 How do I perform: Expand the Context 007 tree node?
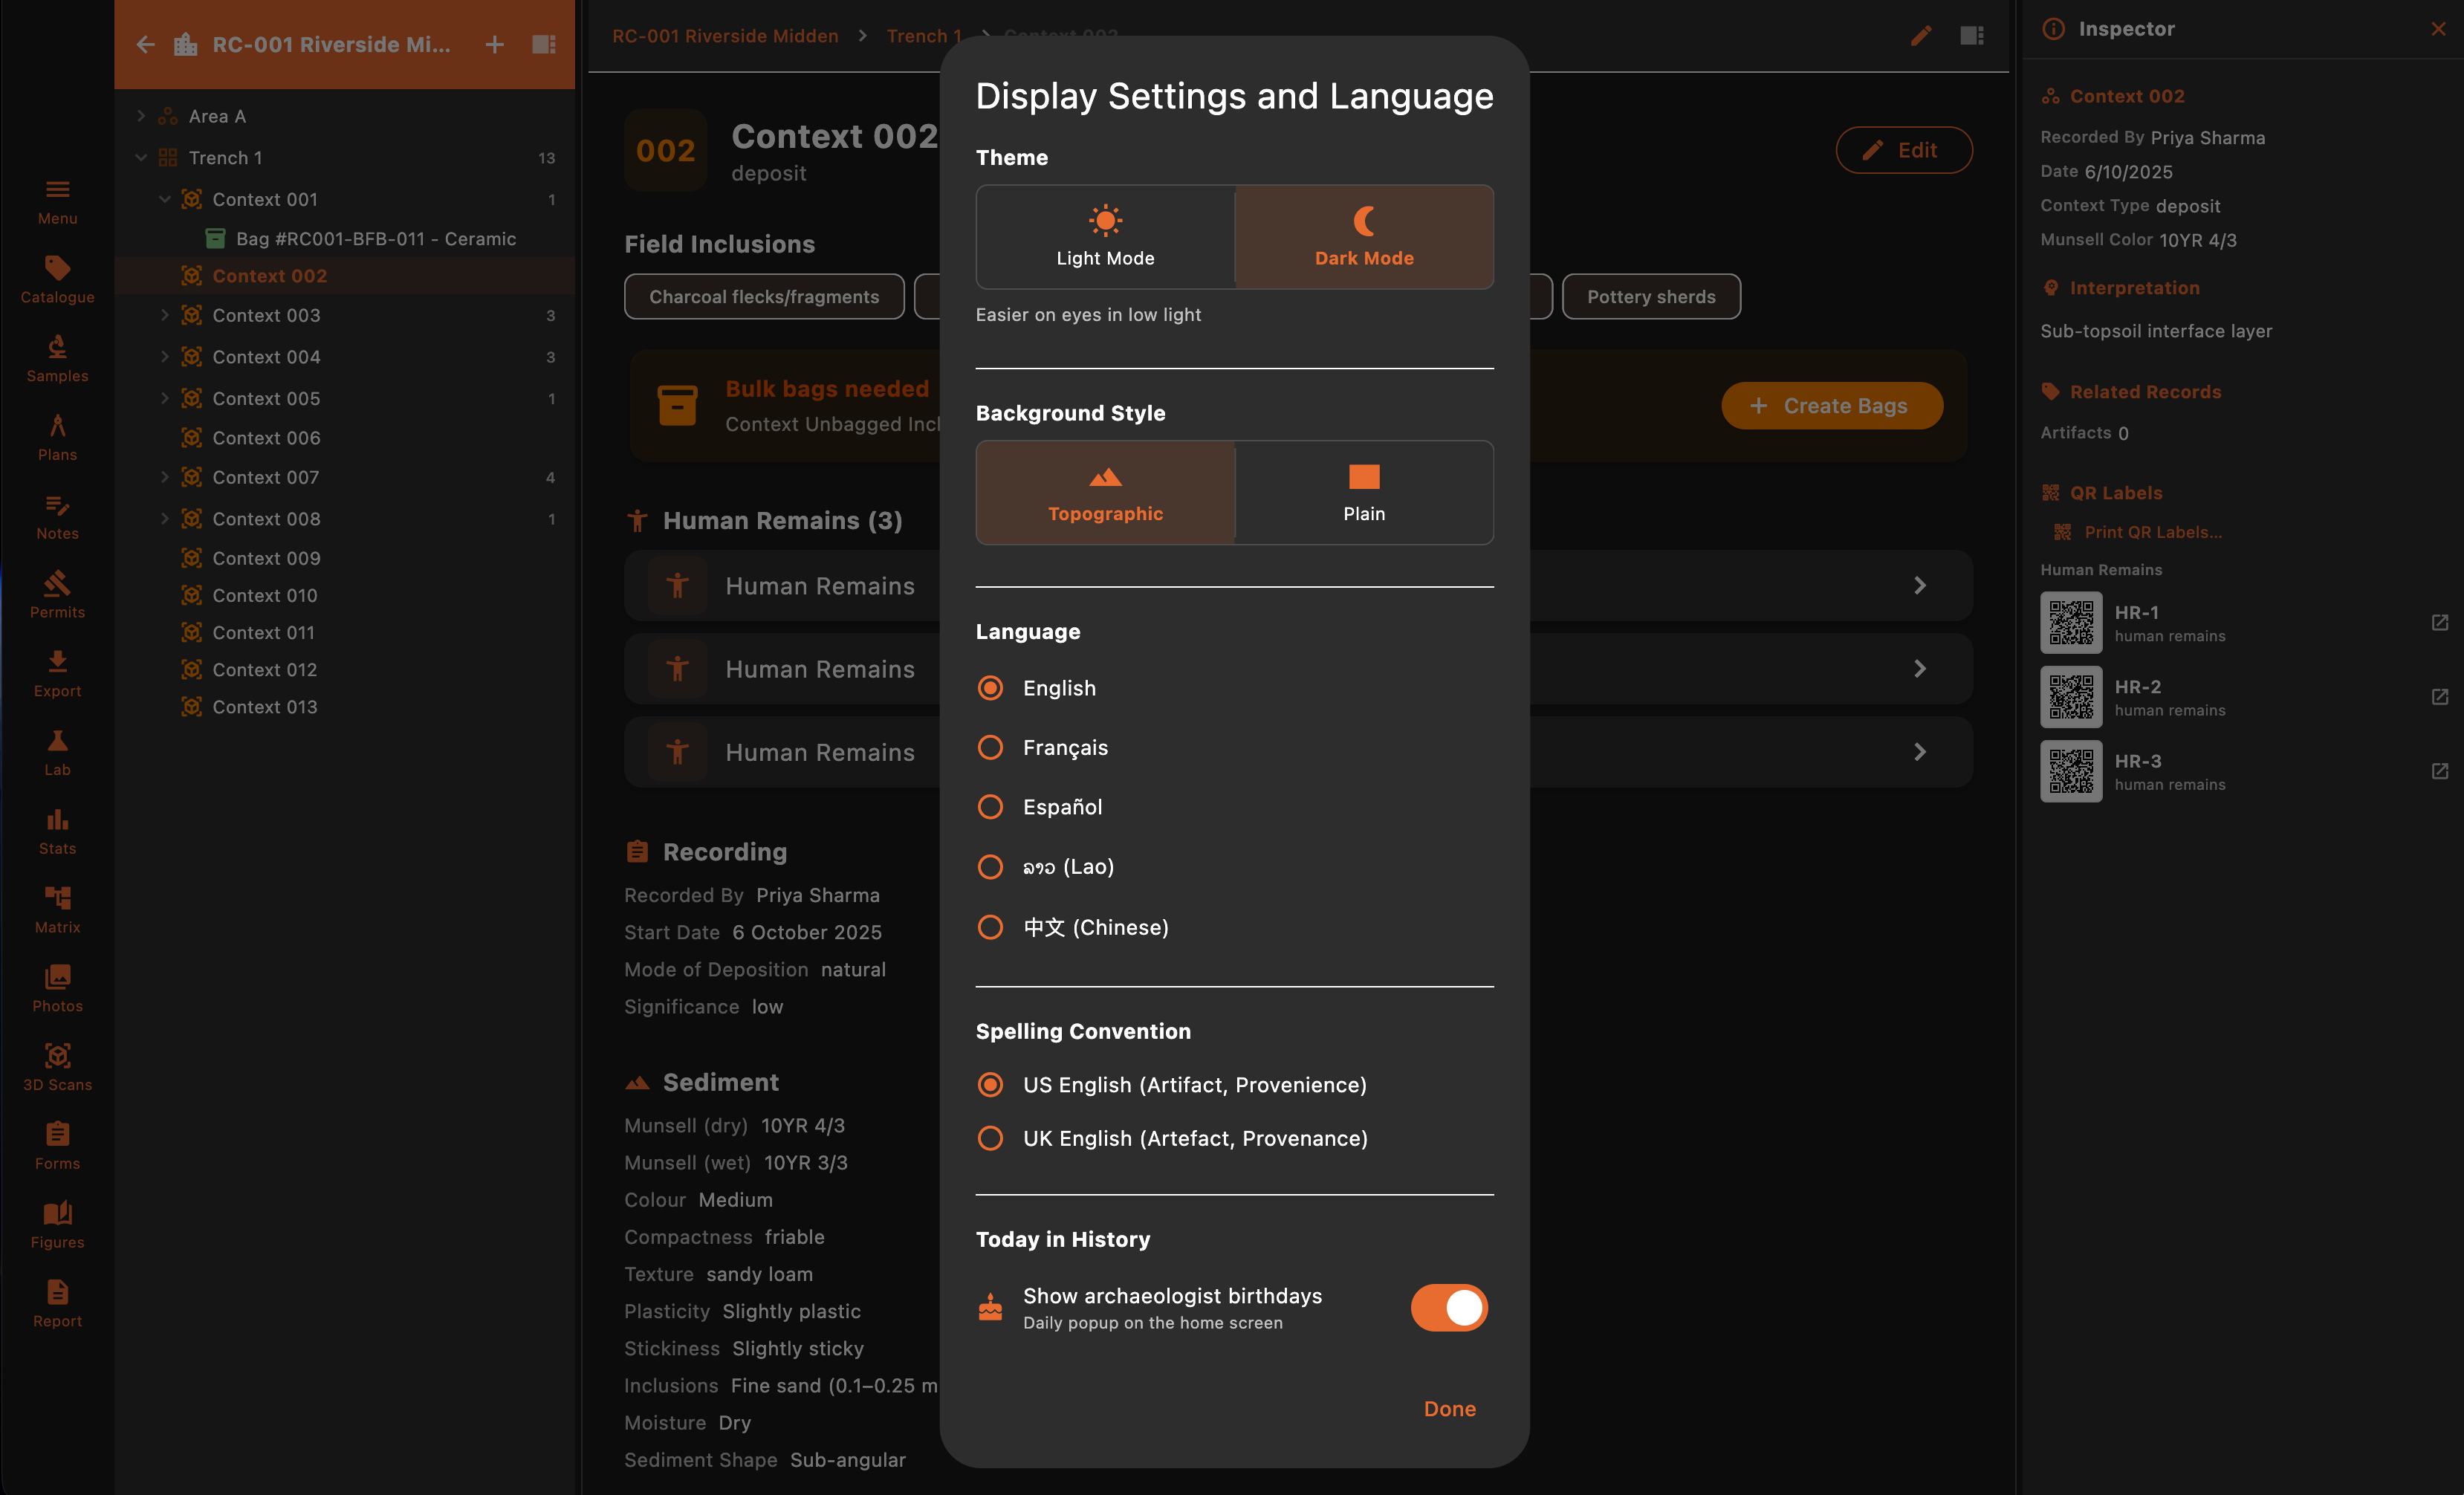tap(165, 477)
